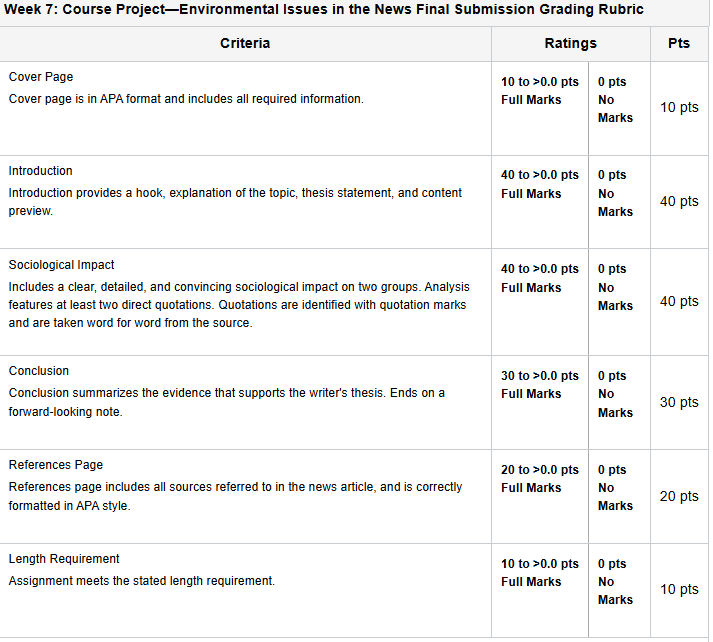Image resolution: width=713 pixels, height=642 pixels.
Task: Choose Full Marks for the Introduction criterion
Action: [x=540, y=202]
